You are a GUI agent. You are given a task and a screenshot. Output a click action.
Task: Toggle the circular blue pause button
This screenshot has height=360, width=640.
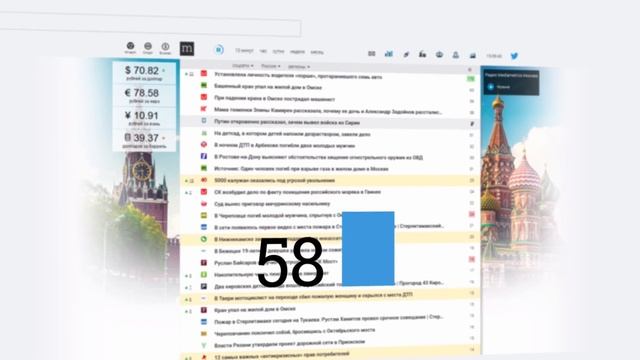[219, 50]
